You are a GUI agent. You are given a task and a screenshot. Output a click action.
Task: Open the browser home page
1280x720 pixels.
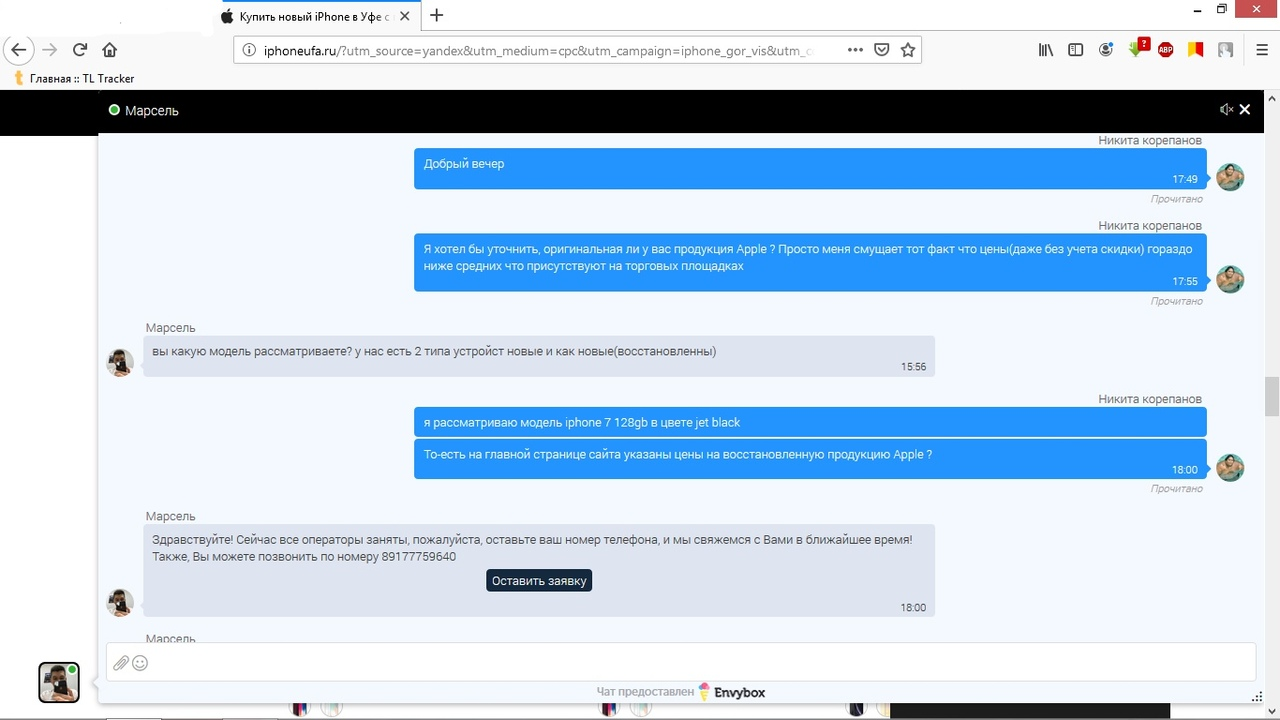coord(110,50)
